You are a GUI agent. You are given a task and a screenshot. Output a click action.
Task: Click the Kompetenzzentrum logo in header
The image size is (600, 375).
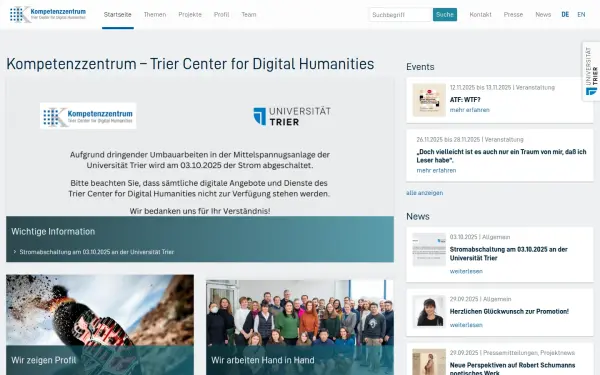click(48, 14)
